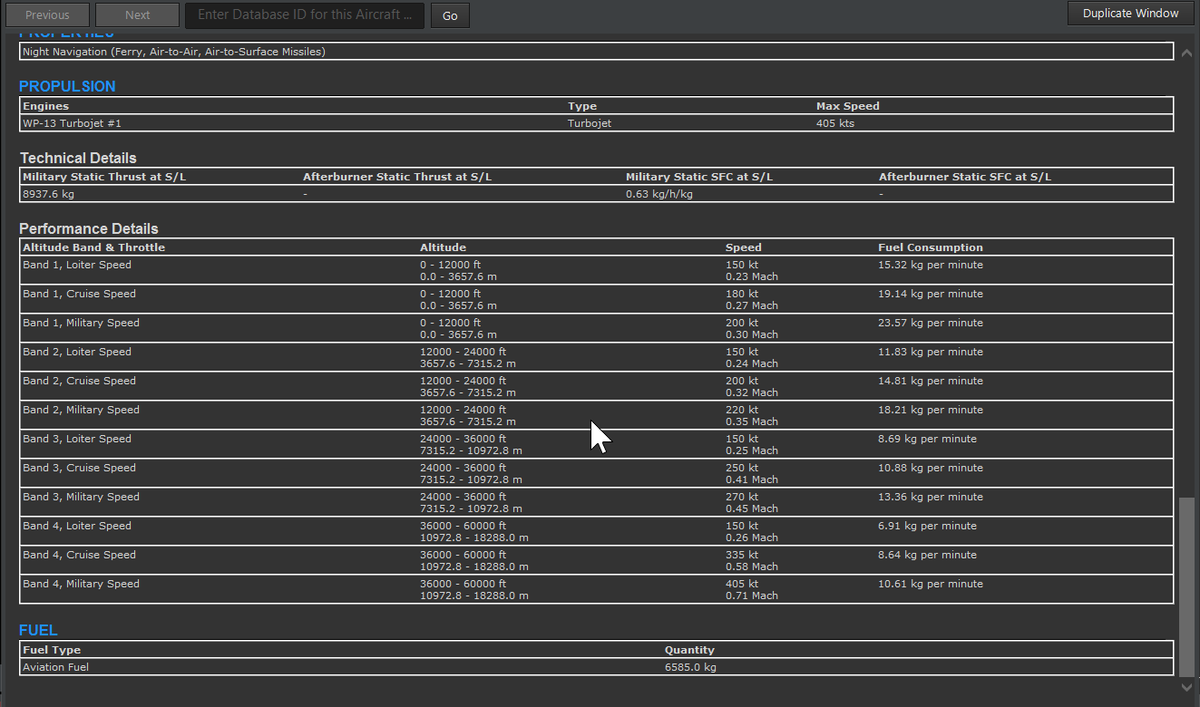Screen dimensions: 1200x707
Task: Select the Night Navigation properties row
Action: [596, 51]
